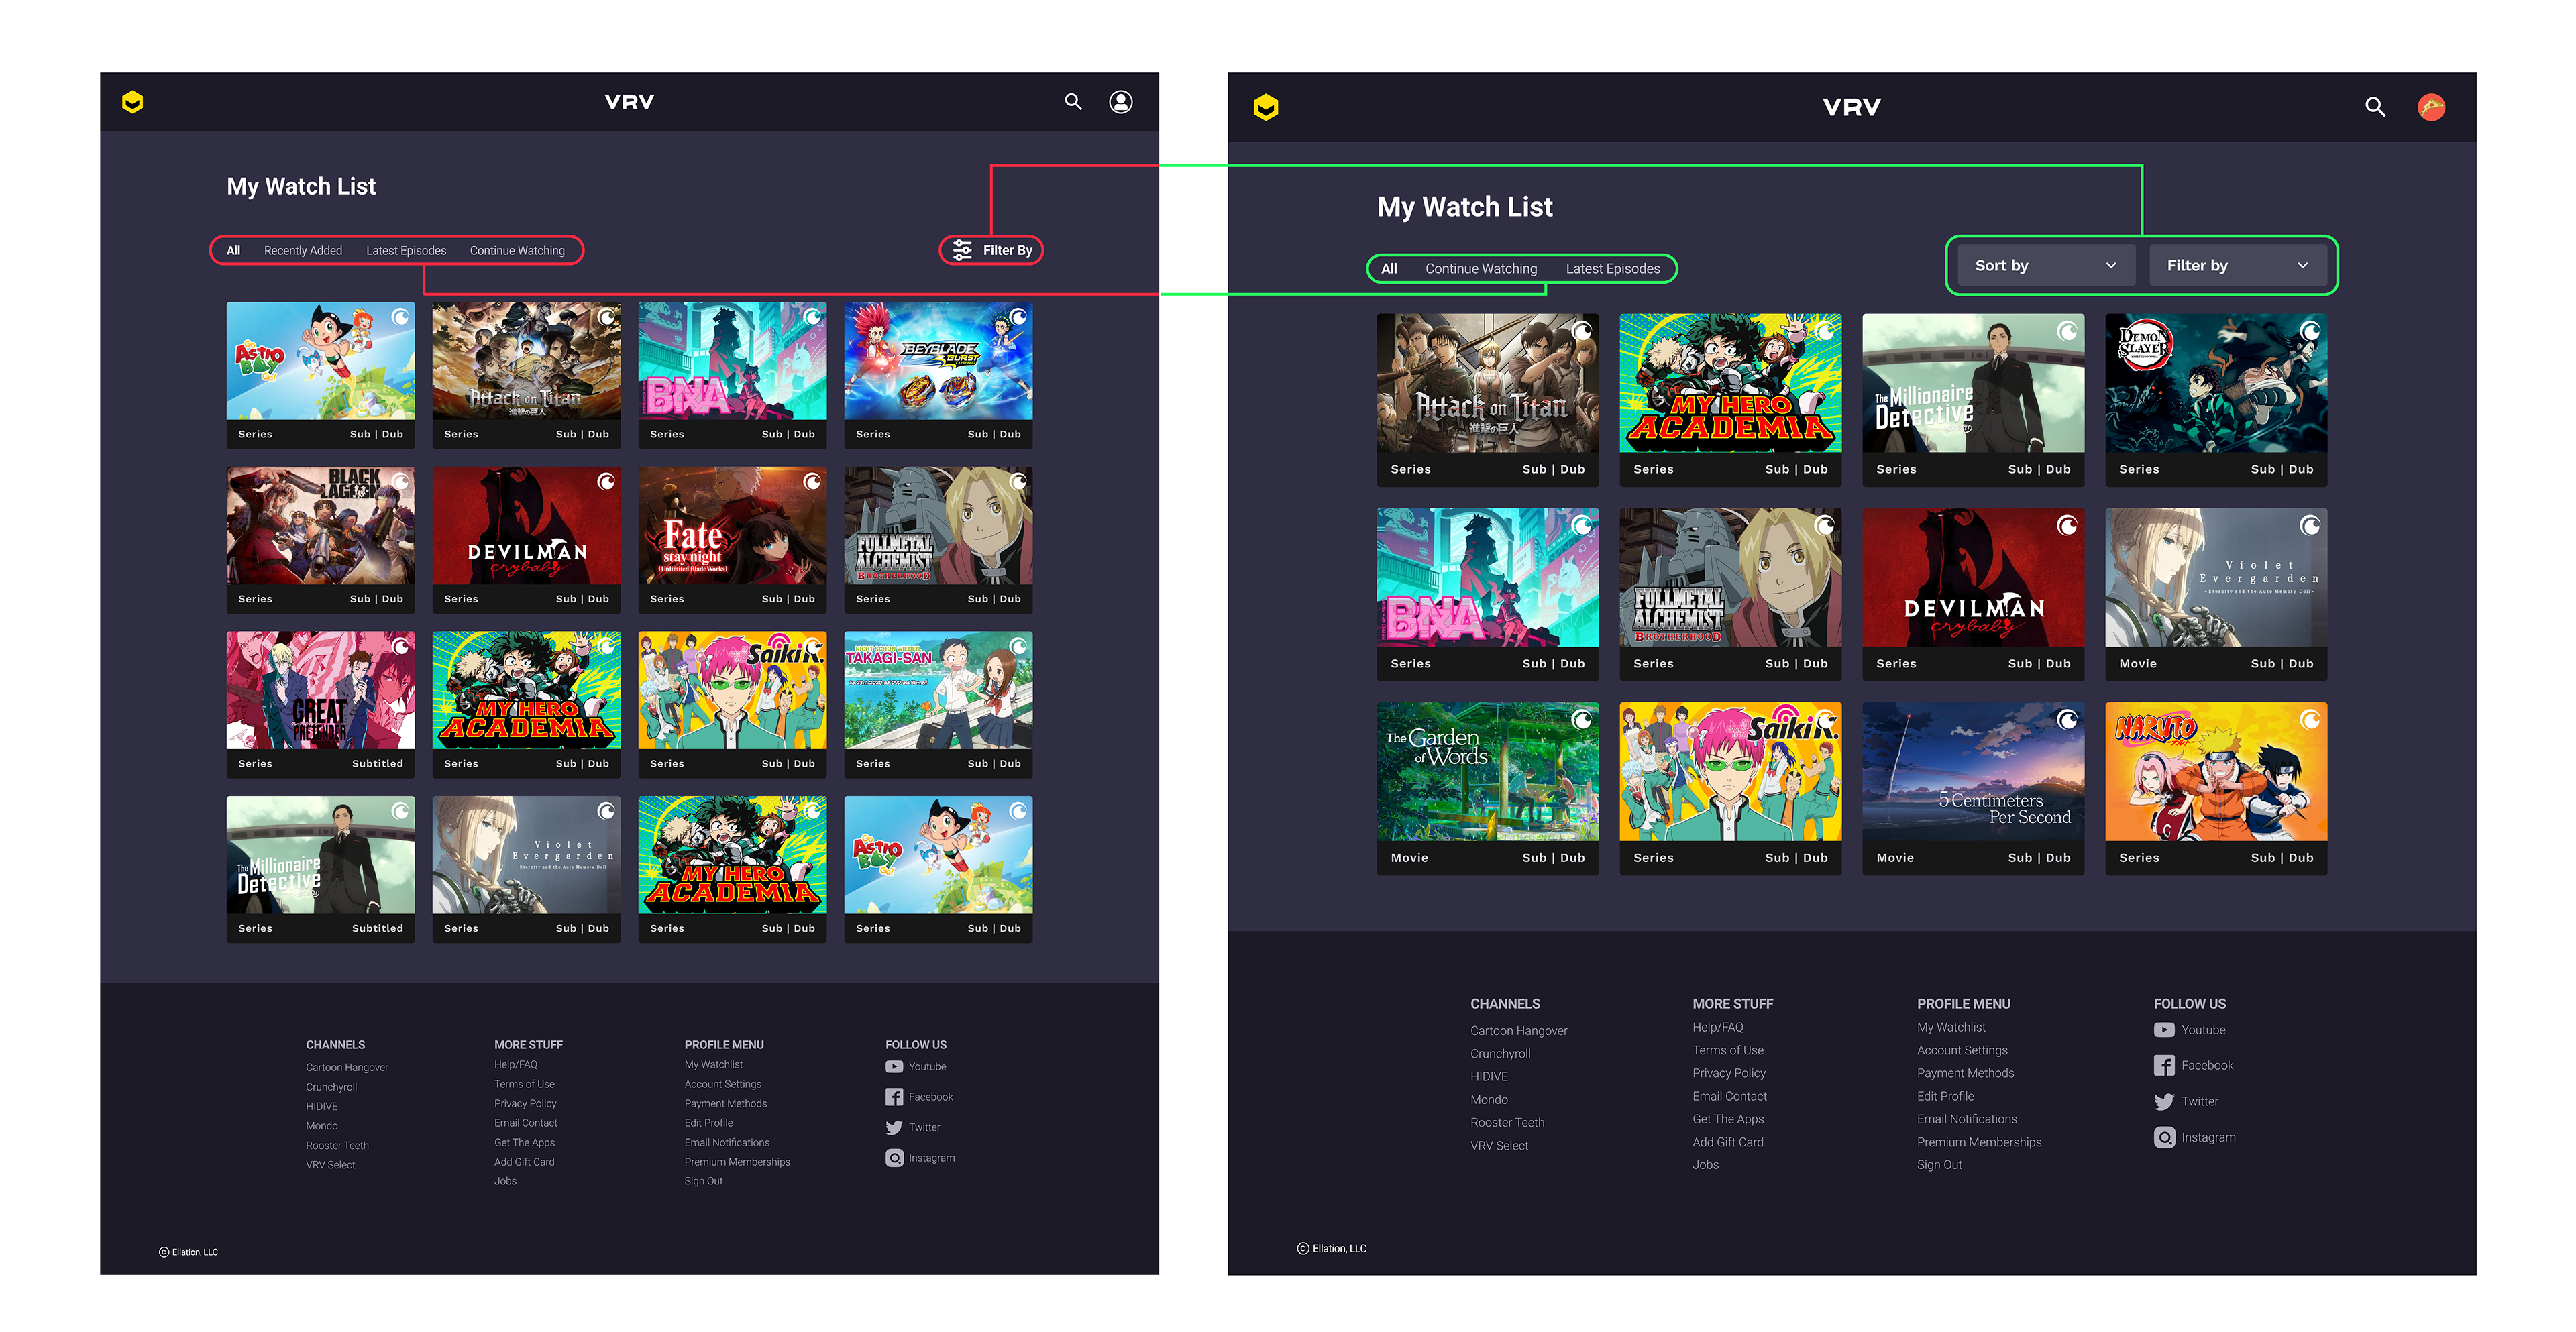This screenshot has width=2576, height=1332.
Task: Open Crunchyroll link in right footer
Action: (1500, 1054)
